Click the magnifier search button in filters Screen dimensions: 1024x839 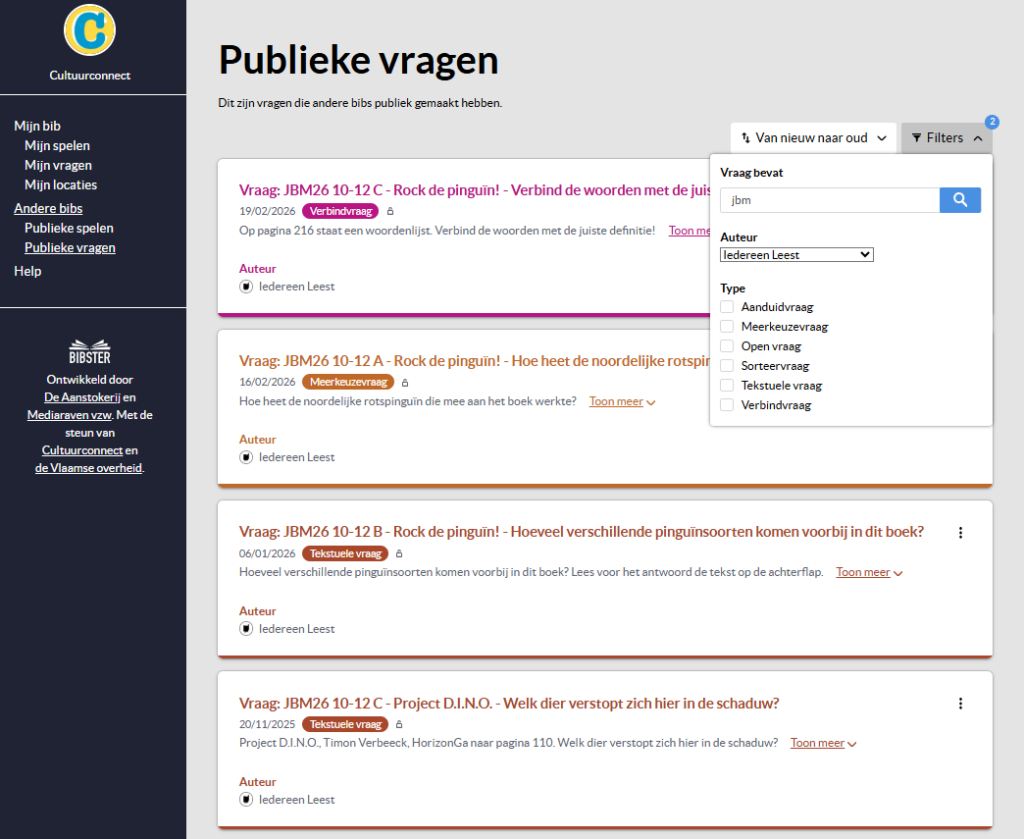pyautogui.click(x=960, y=200)
